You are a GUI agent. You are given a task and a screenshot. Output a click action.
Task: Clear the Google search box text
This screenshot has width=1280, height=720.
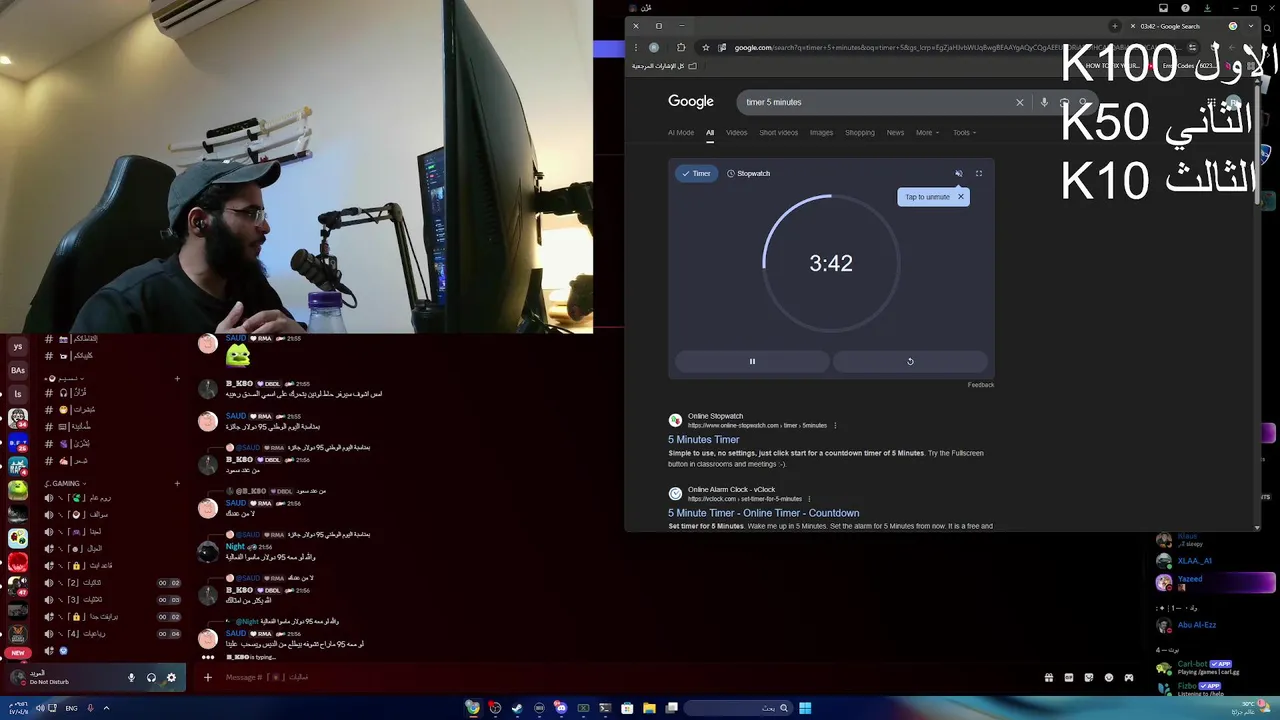click(x=1020, y=102)
